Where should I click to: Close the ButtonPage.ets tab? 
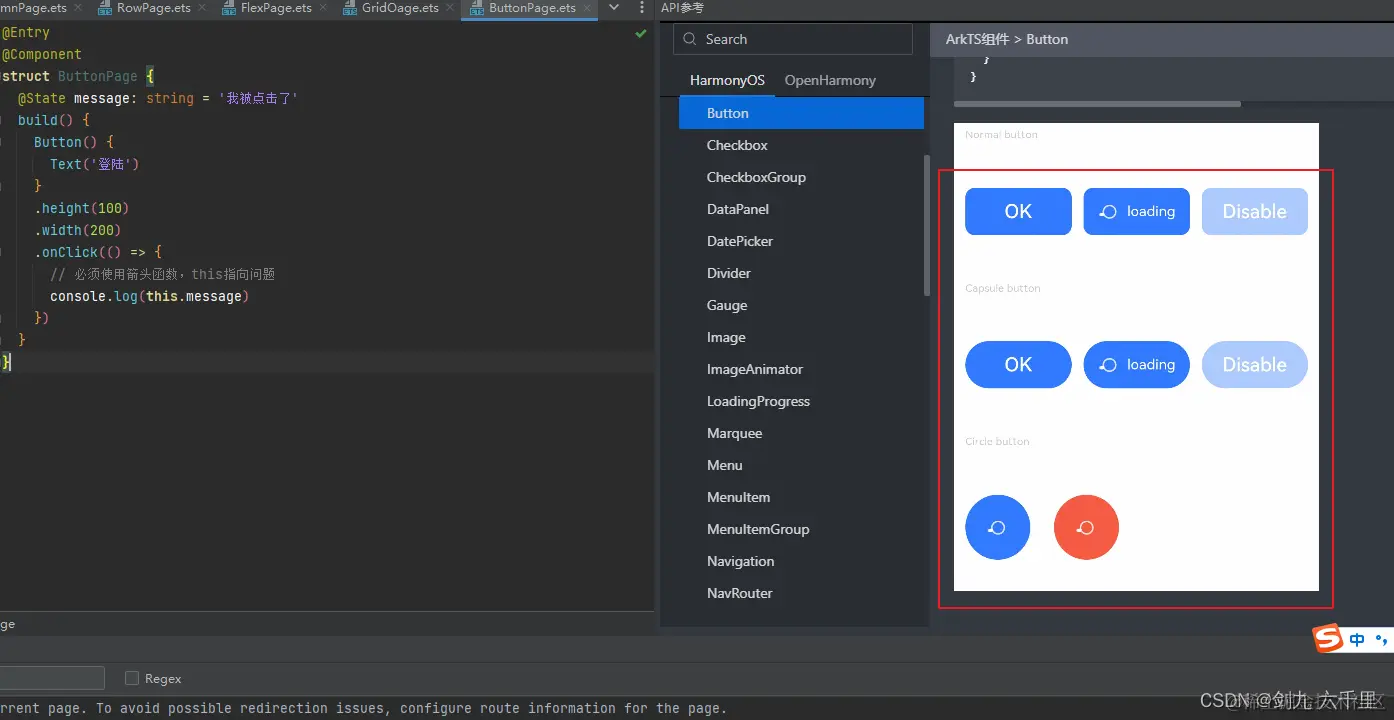click(x=587, y=8)
